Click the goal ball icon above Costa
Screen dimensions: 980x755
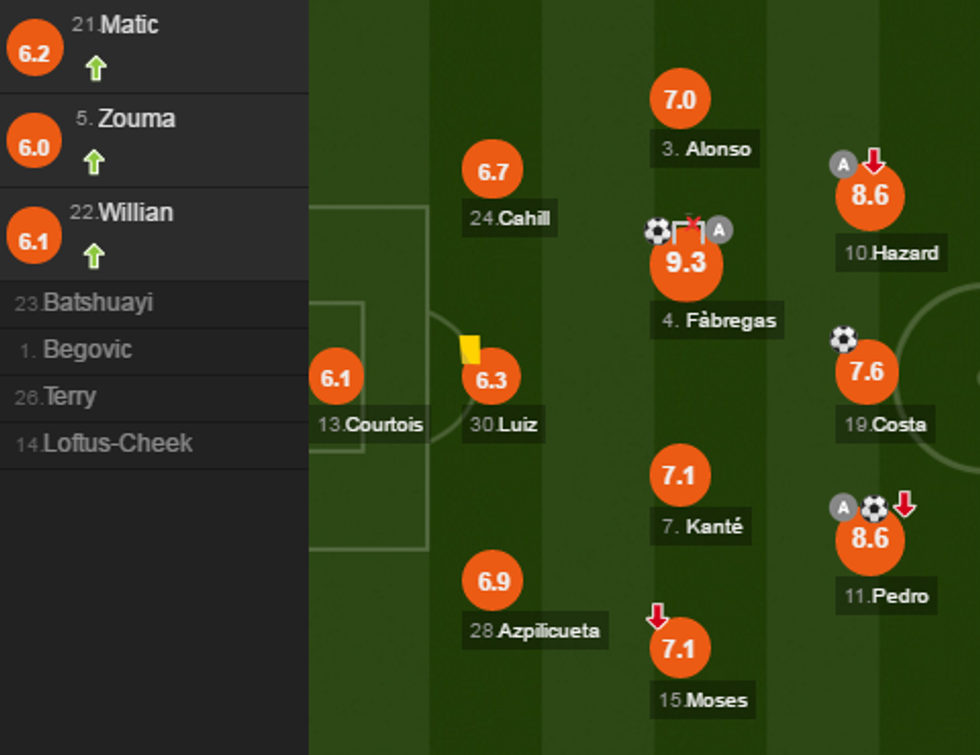(x=843, y=339)
